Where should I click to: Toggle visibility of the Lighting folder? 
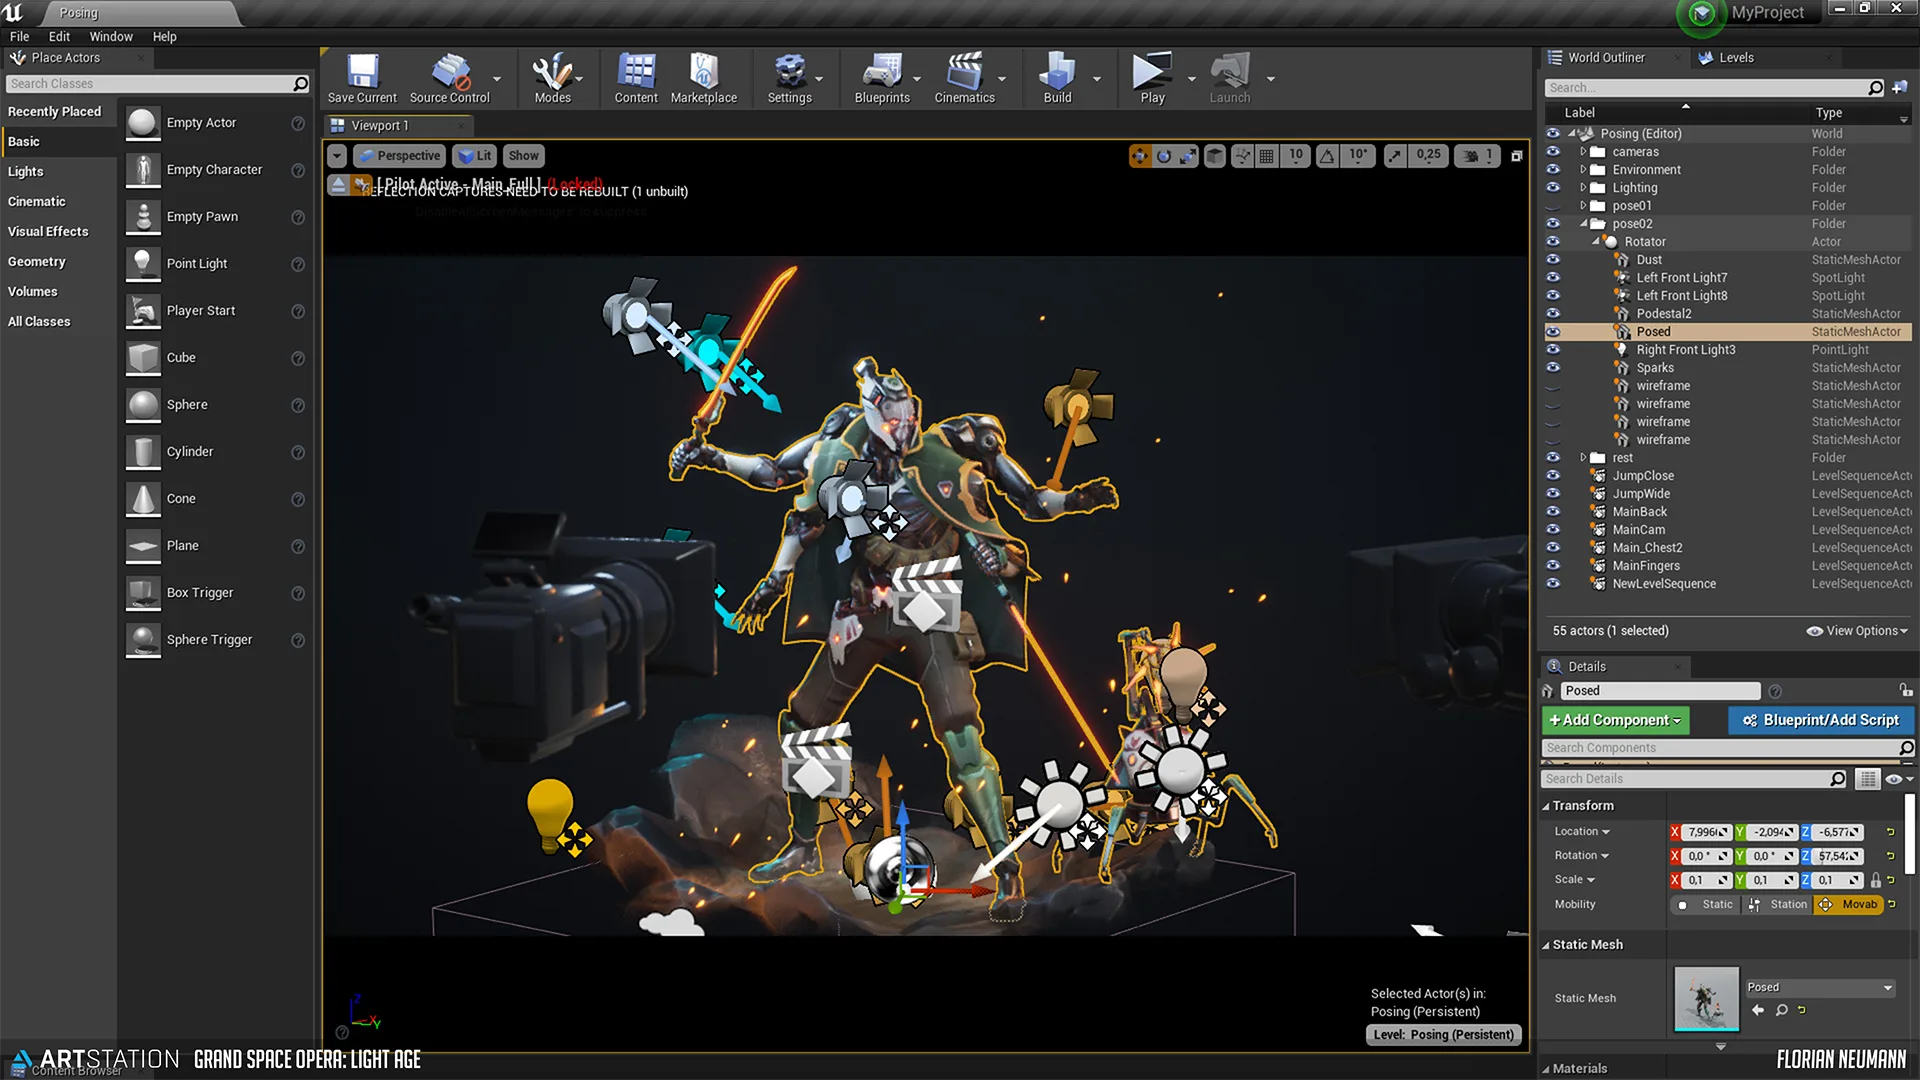point(1553,188)
